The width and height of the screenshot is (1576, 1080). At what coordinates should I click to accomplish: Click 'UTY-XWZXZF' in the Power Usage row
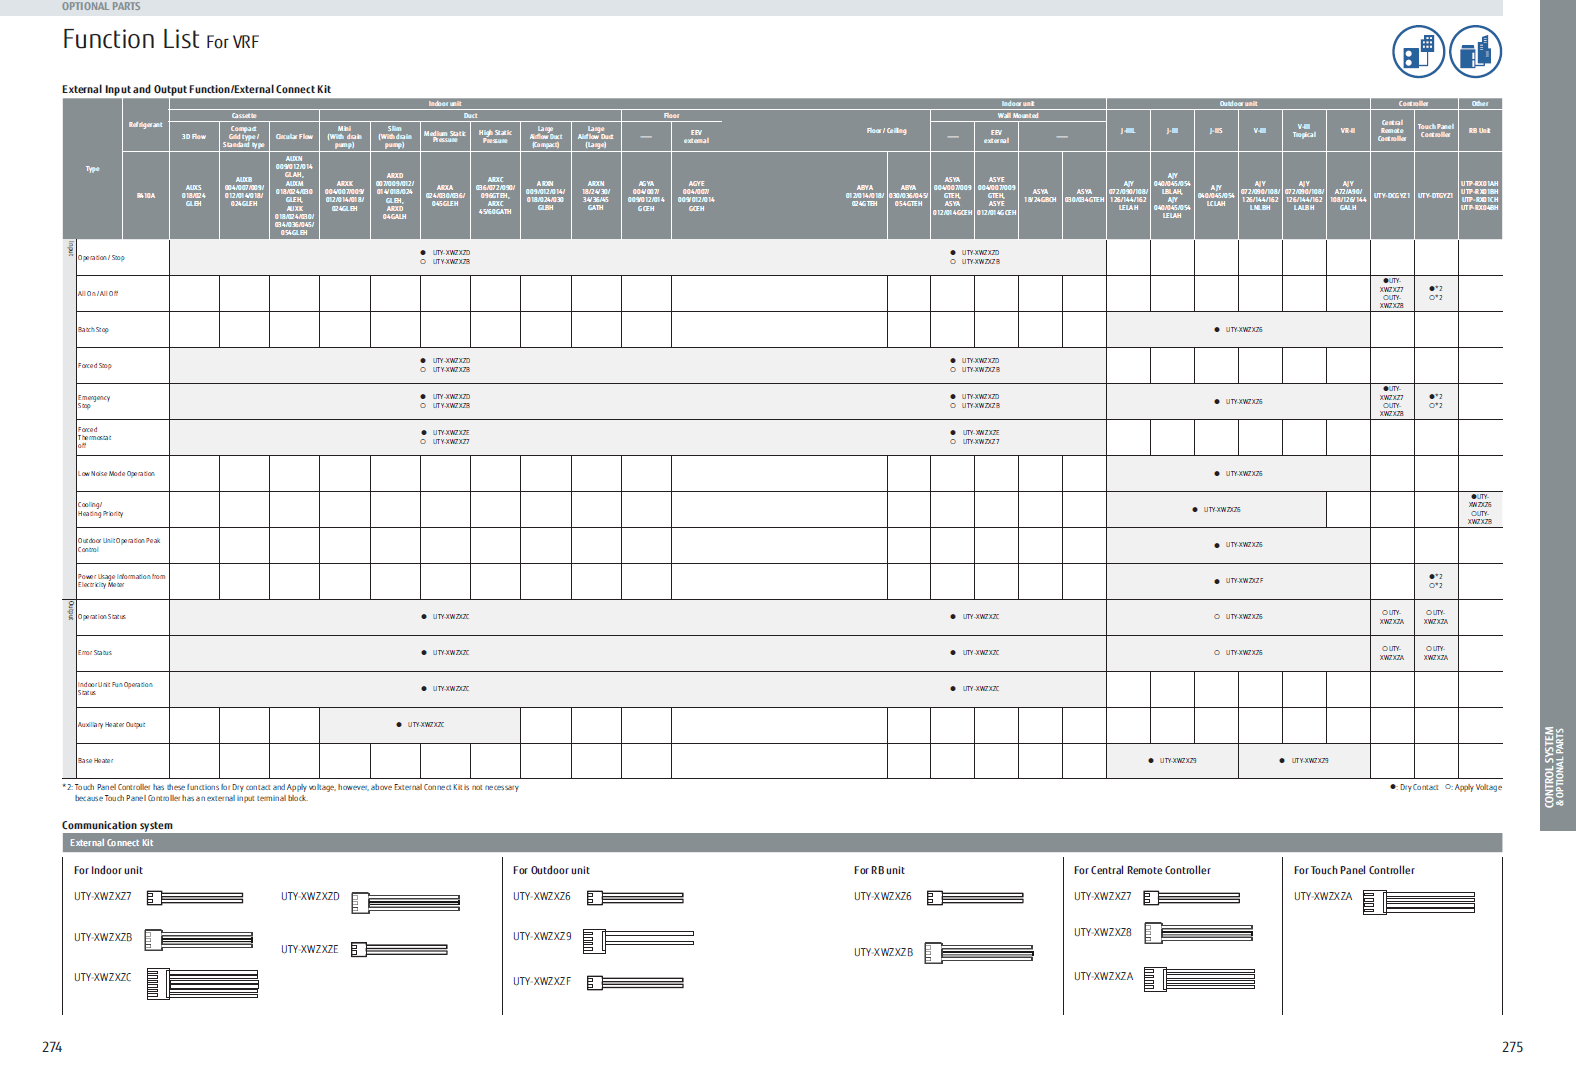pyautogui.click(x=1244, y=581)
